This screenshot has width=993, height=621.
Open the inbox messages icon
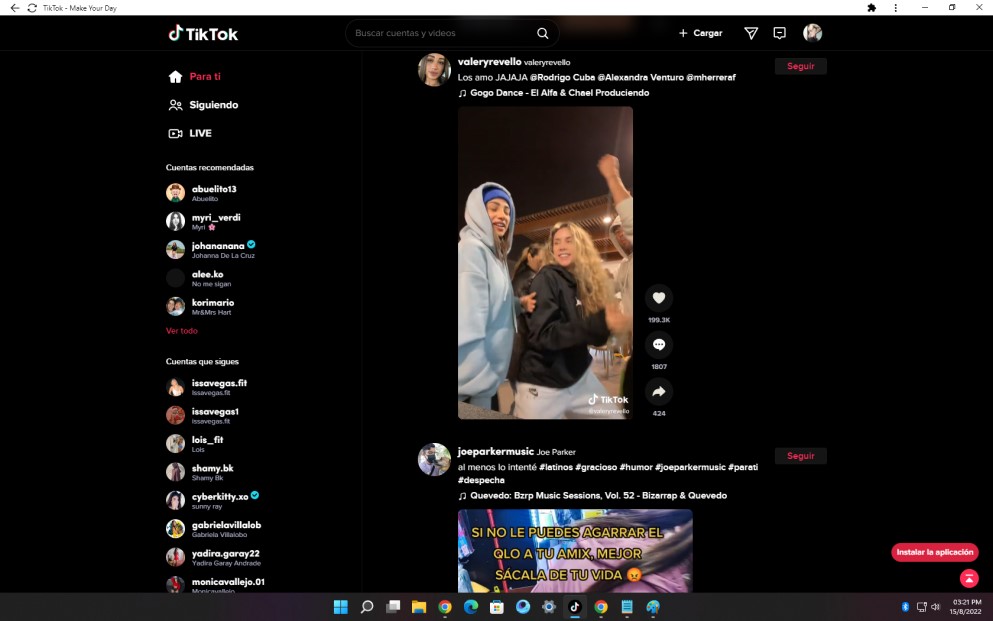pos(781,33)
